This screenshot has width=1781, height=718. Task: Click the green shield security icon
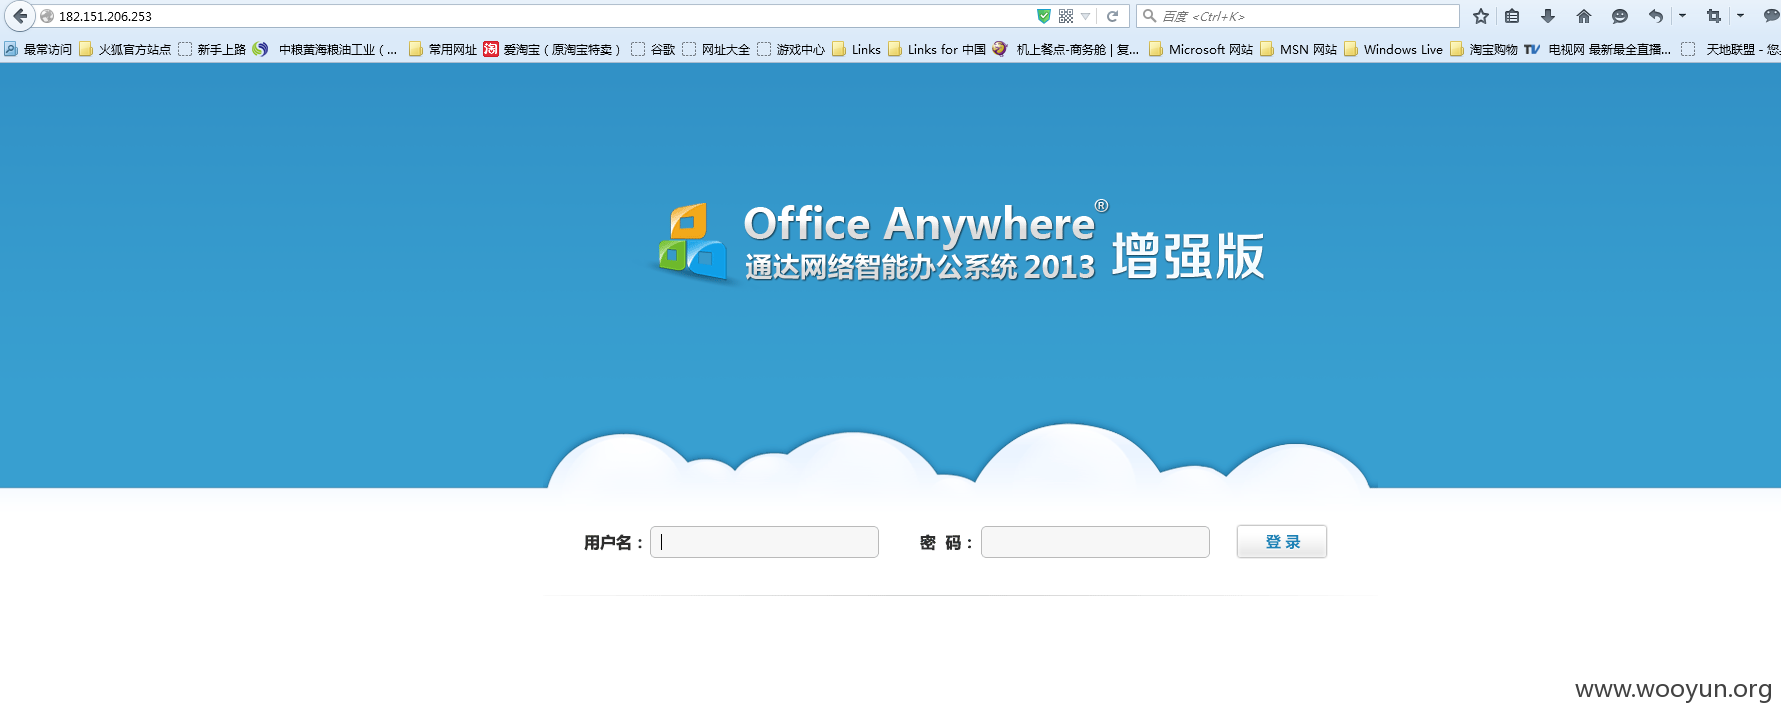(1044, 16)
